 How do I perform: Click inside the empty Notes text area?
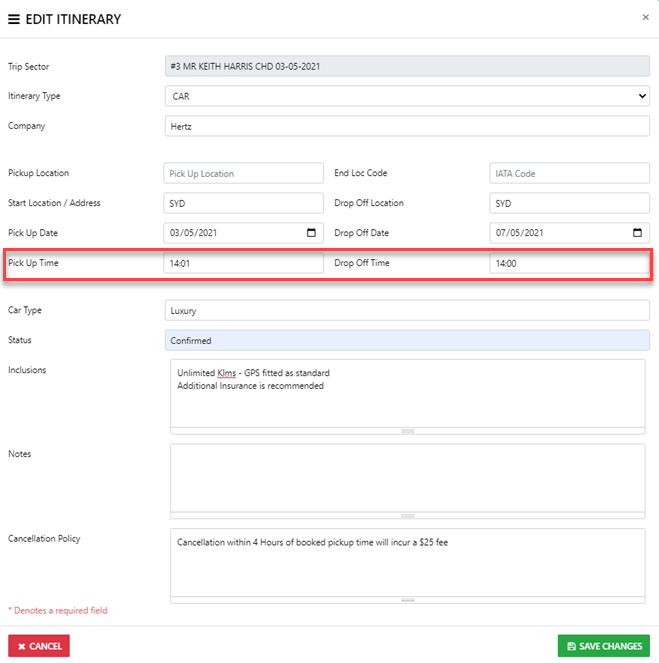pos(406,478)
